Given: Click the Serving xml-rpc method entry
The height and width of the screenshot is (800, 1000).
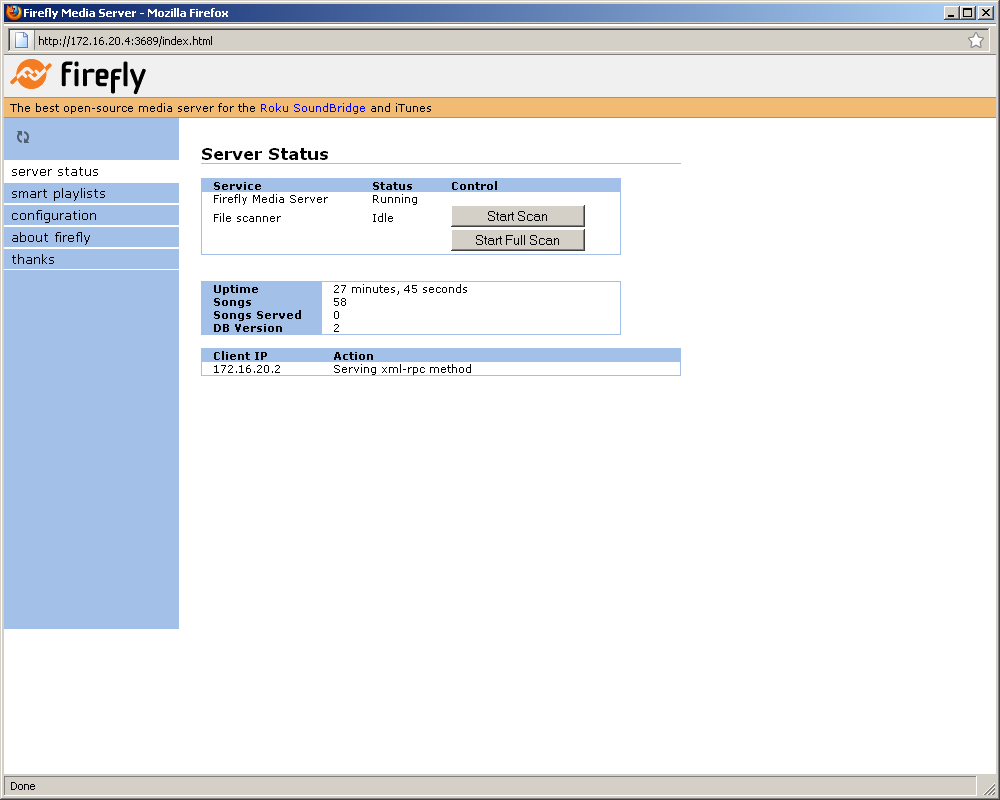Looking at the screenshot, I should pyautogui.click(x=402, y=369).
